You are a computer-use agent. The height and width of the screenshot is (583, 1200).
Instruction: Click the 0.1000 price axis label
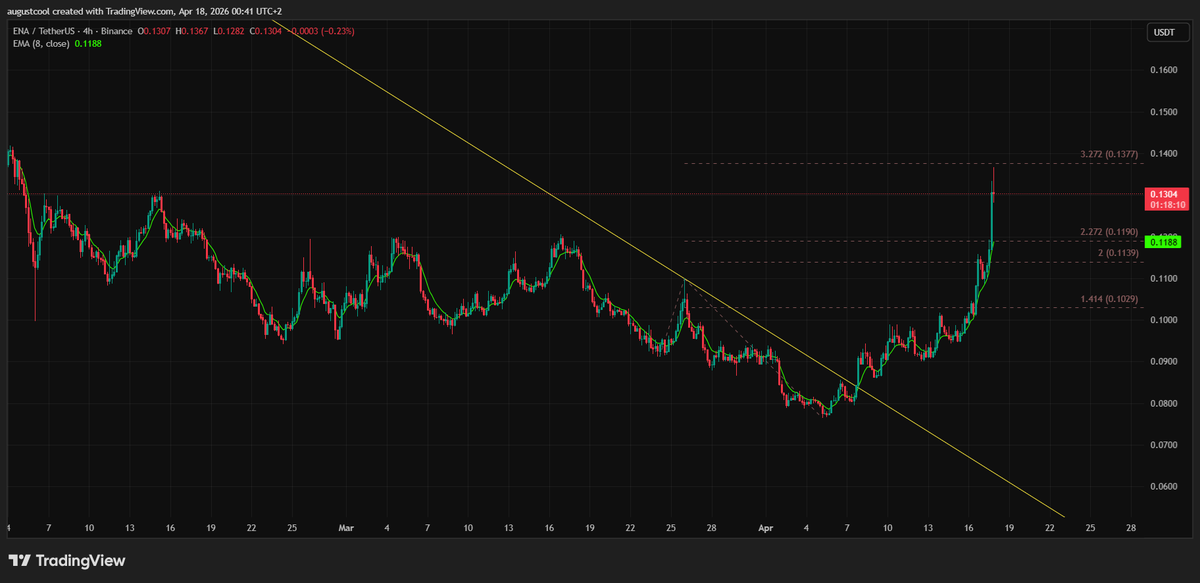[x=1163, y=320]
